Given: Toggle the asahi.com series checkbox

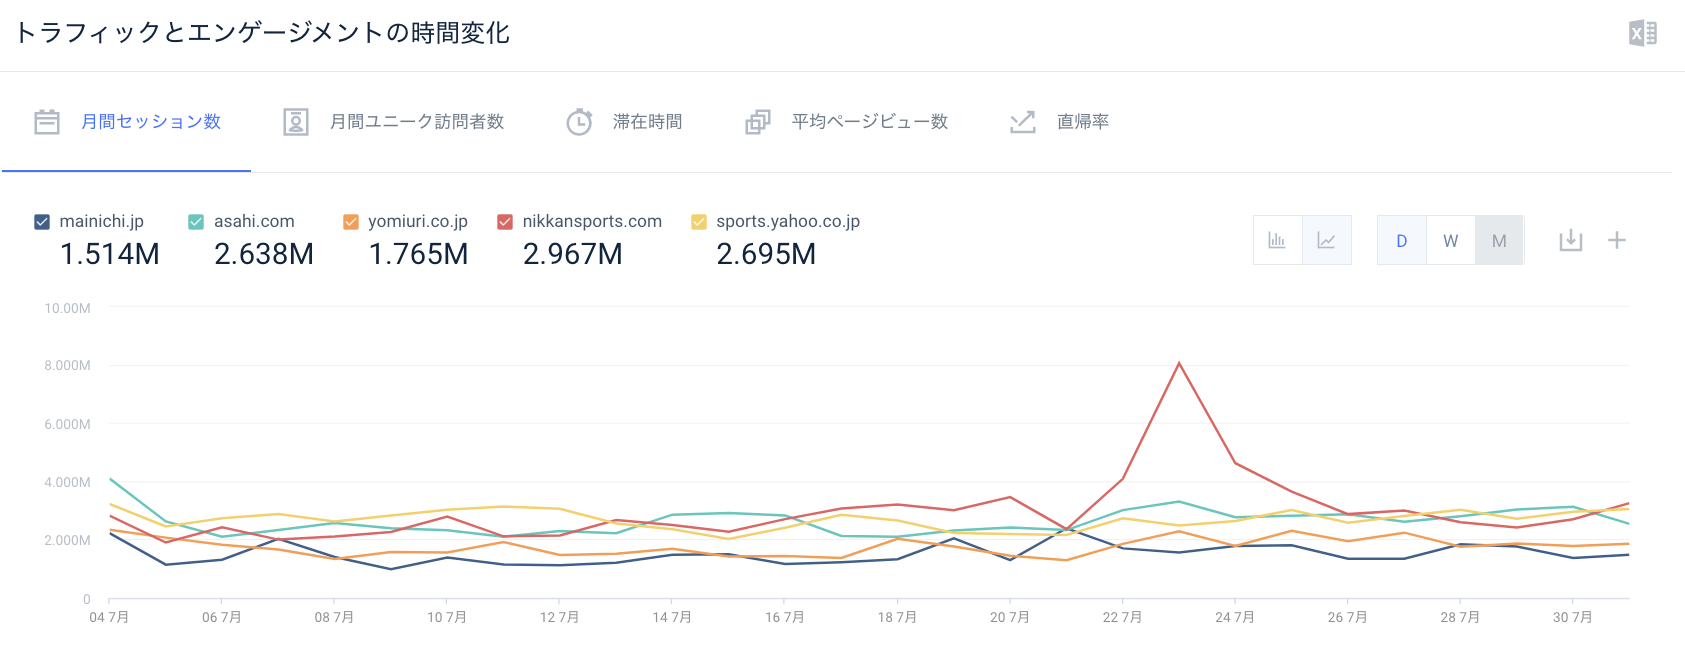Looking at the screenshot, I should (196, 222).
